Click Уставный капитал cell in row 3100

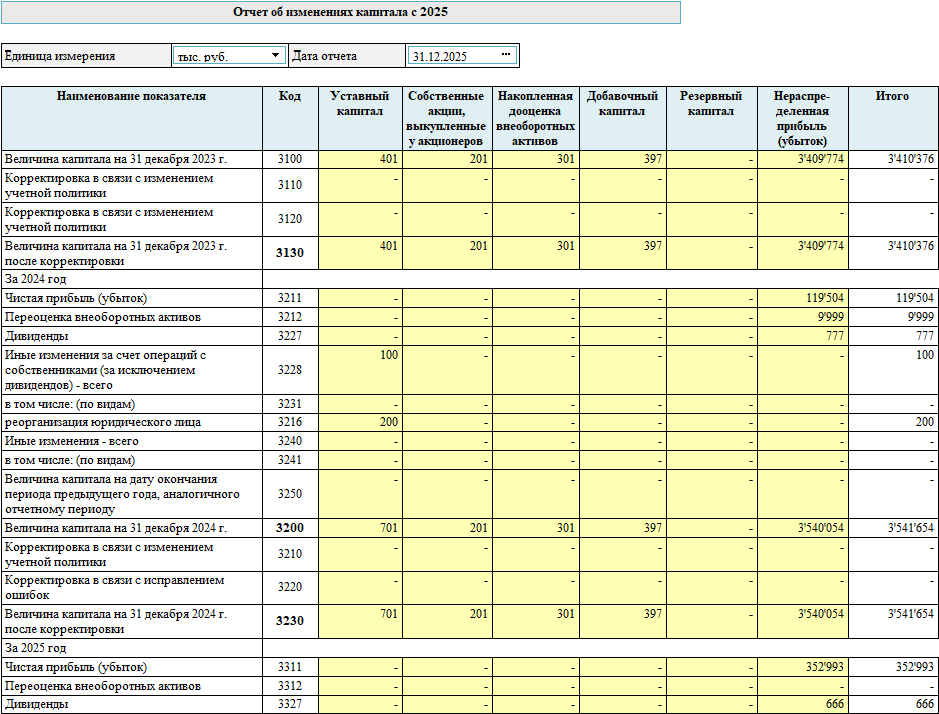pyautogui.click(x=360, y=159)
